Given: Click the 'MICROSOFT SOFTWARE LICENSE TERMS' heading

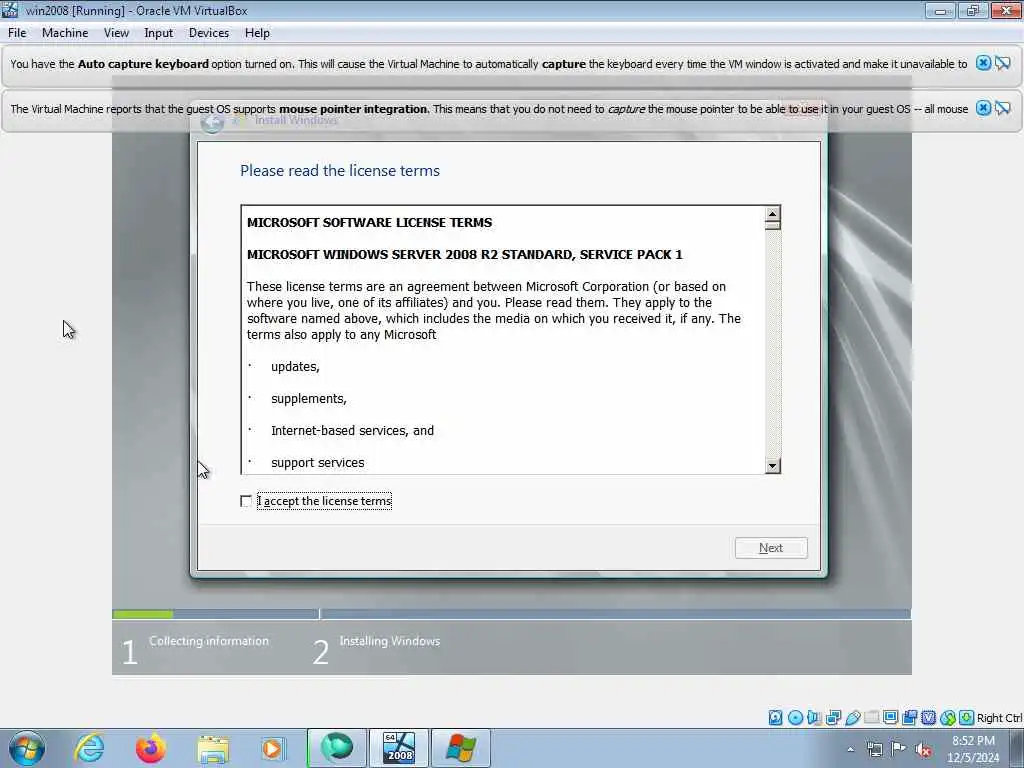Looking at the screenshot, I should 370,222.
